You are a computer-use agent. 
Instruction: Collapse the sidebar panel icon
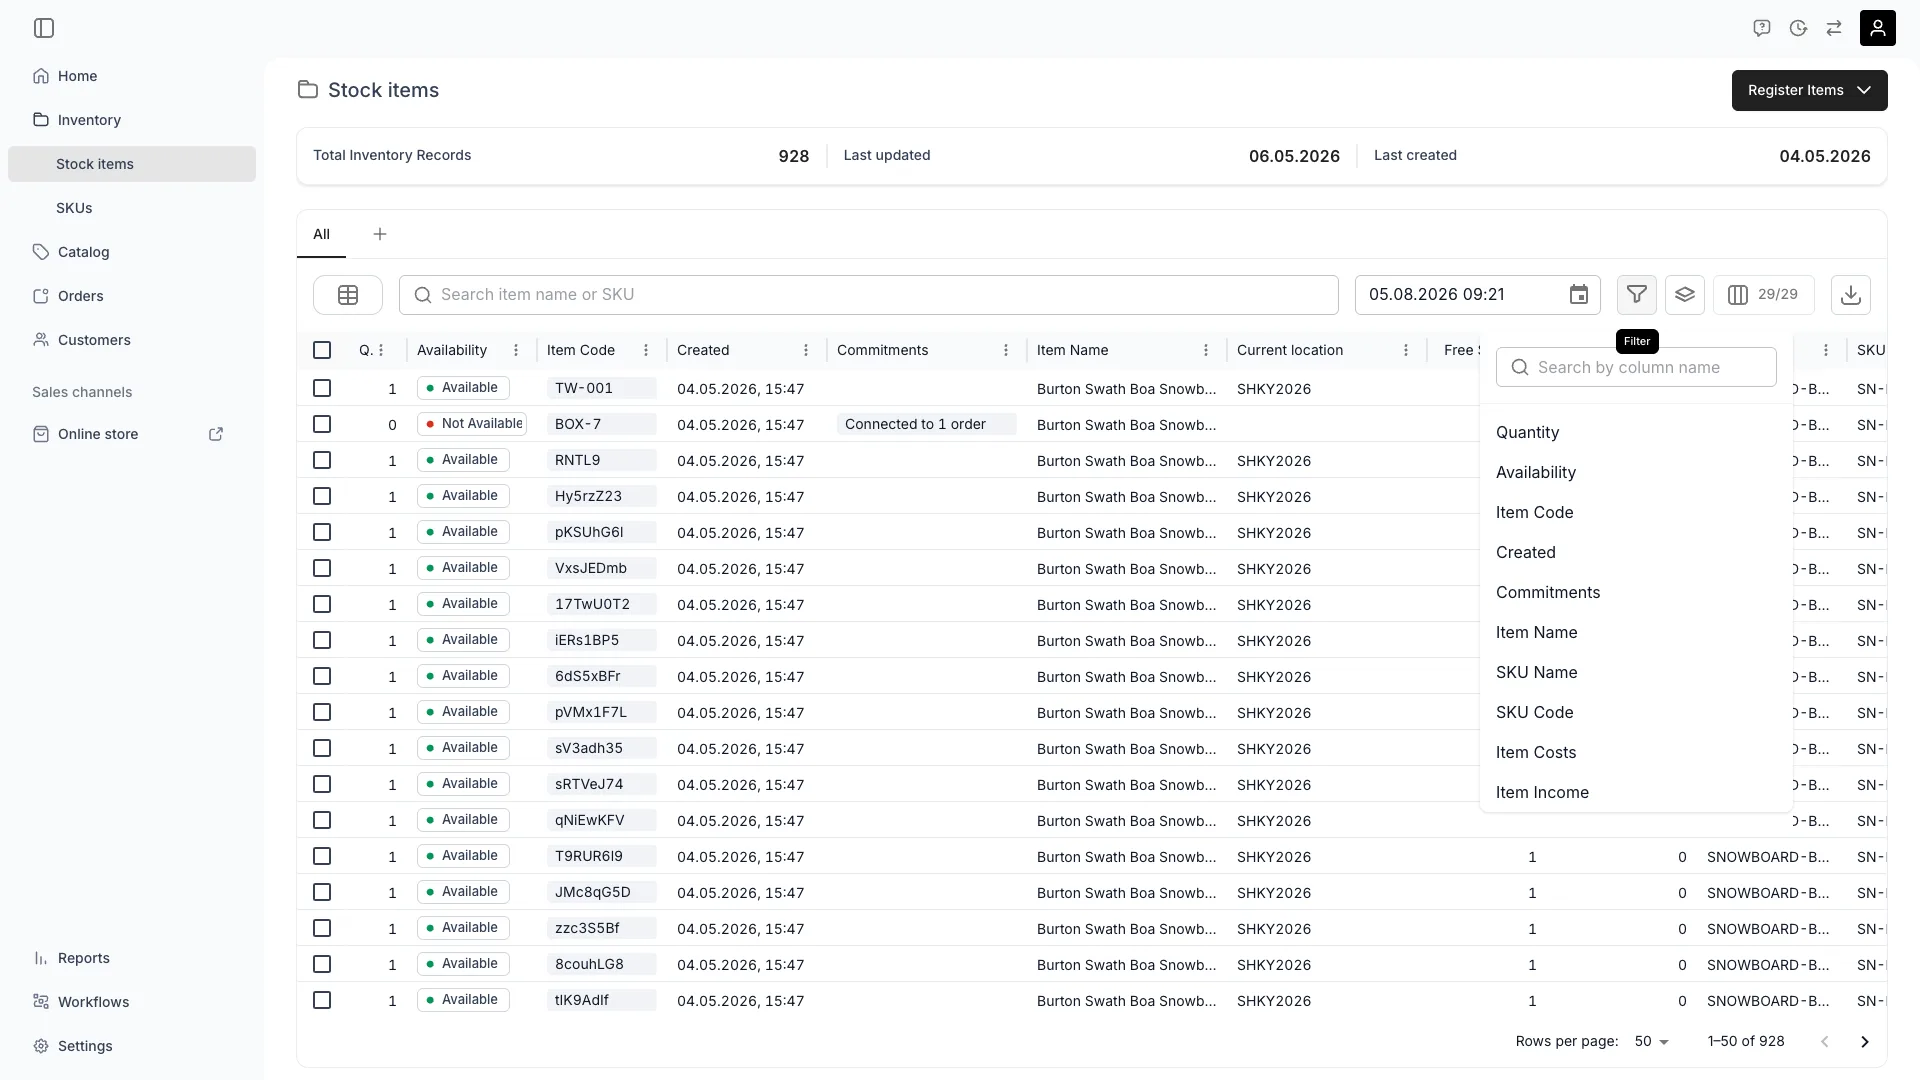pos(44,28)
